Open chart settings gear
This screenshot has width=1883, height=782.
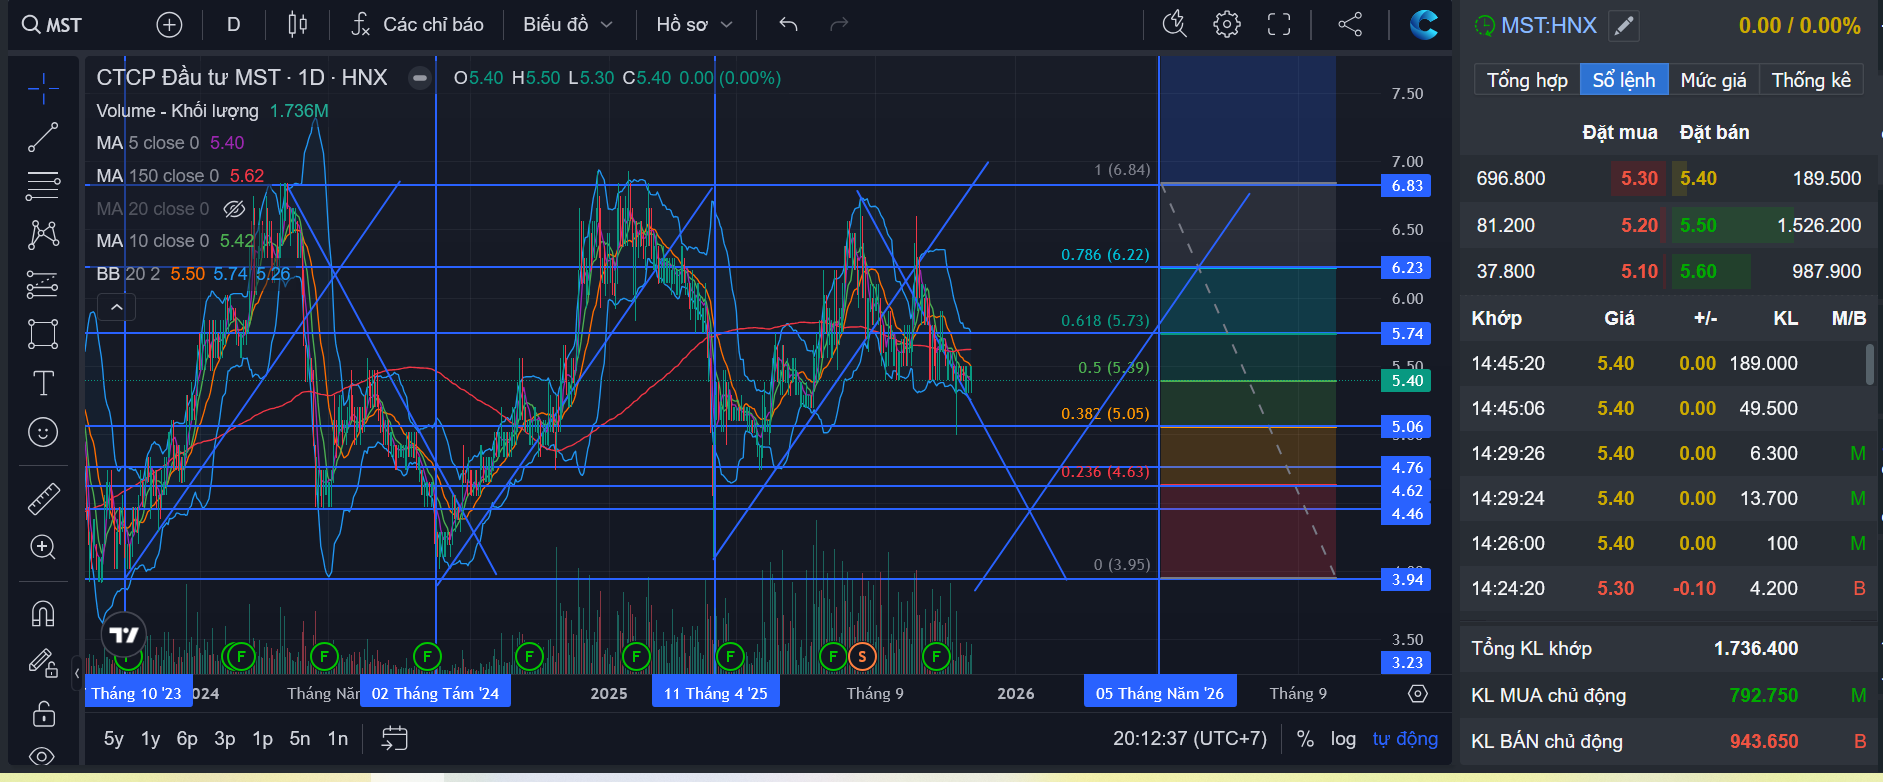click(x=1227, y=25)
